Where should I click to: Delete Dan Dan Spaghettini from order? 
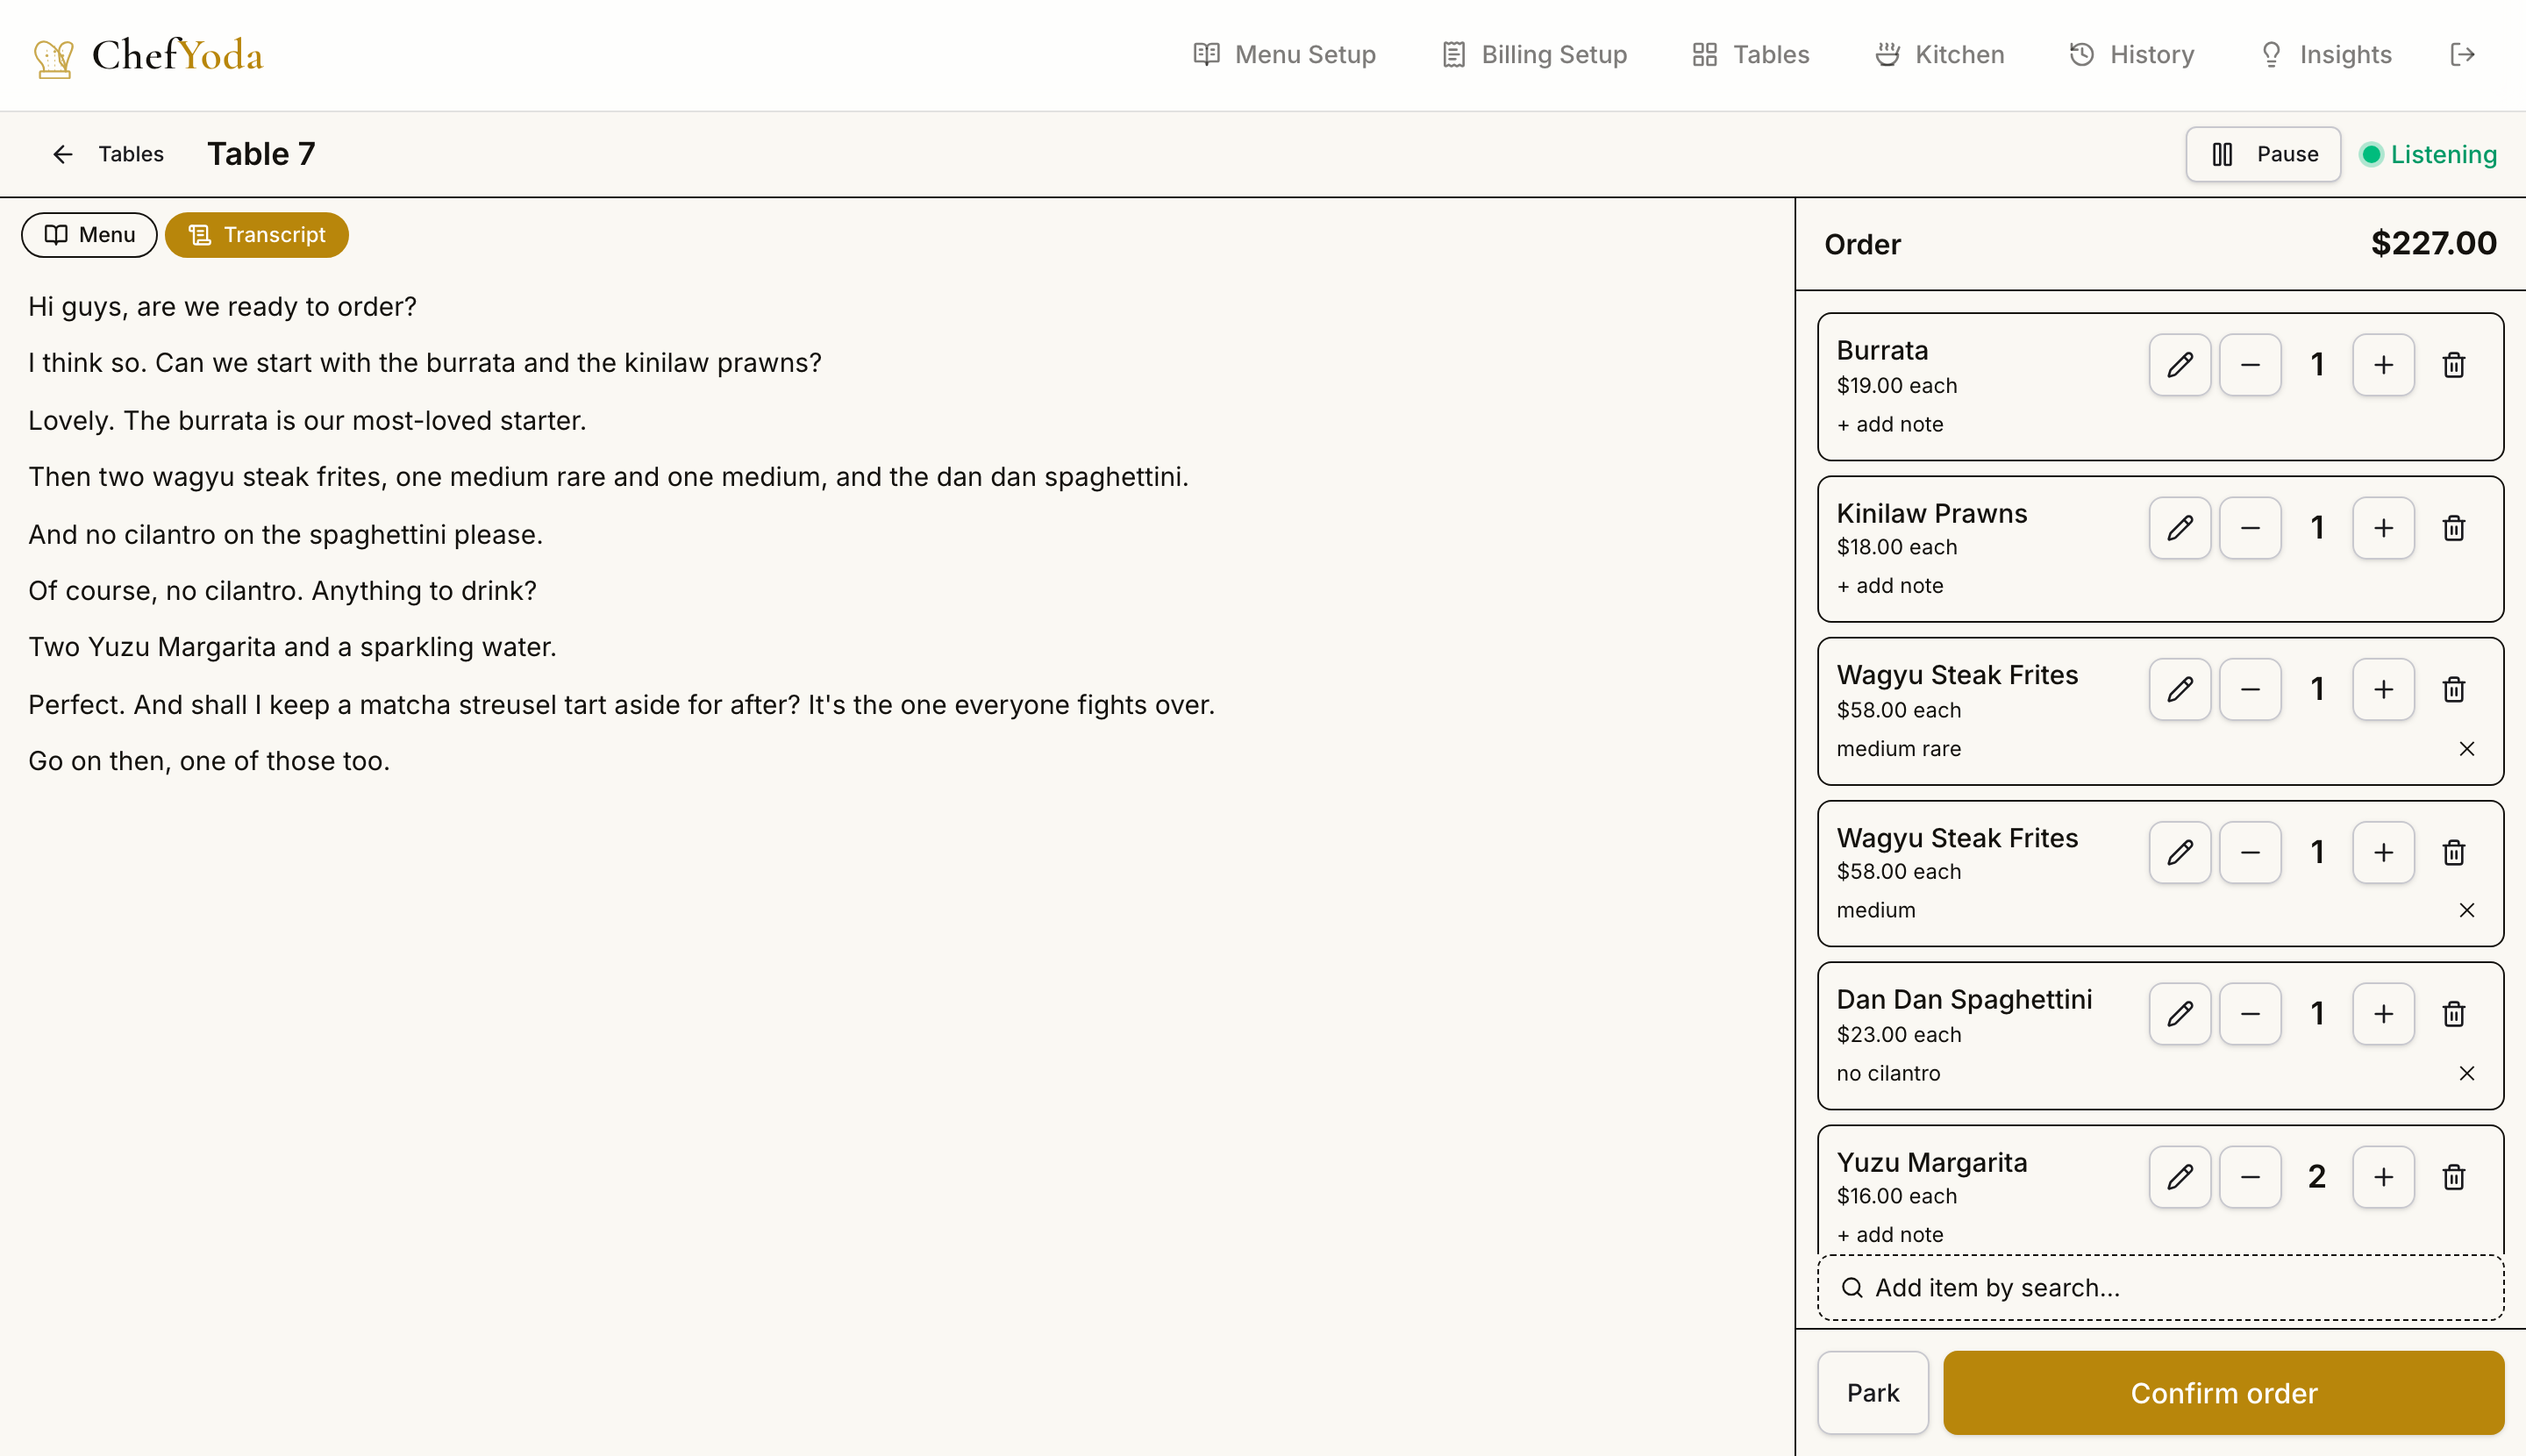[x=2454, y=1014]
